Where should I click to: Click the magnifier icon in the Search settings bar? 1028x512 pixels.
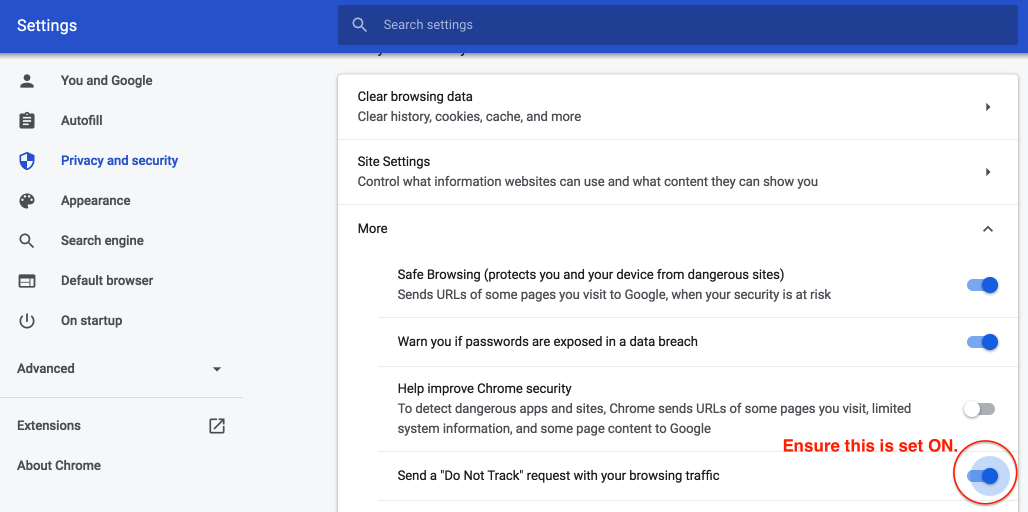[359, 25]
